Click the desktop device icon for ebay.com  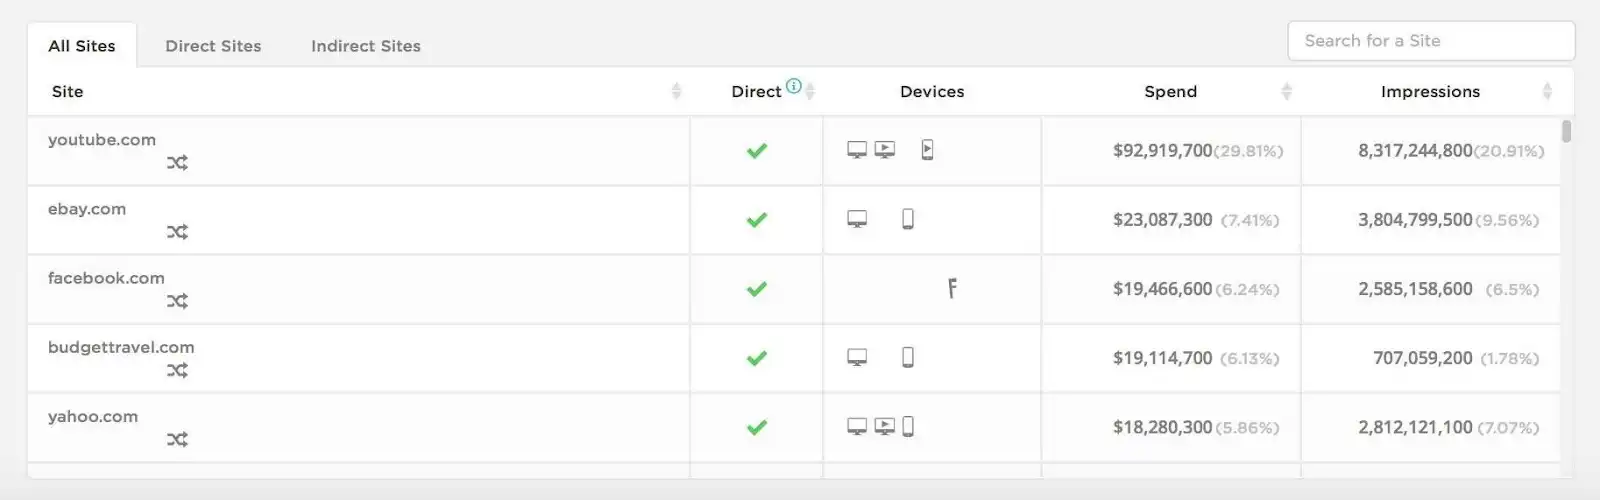click(857, 219)
